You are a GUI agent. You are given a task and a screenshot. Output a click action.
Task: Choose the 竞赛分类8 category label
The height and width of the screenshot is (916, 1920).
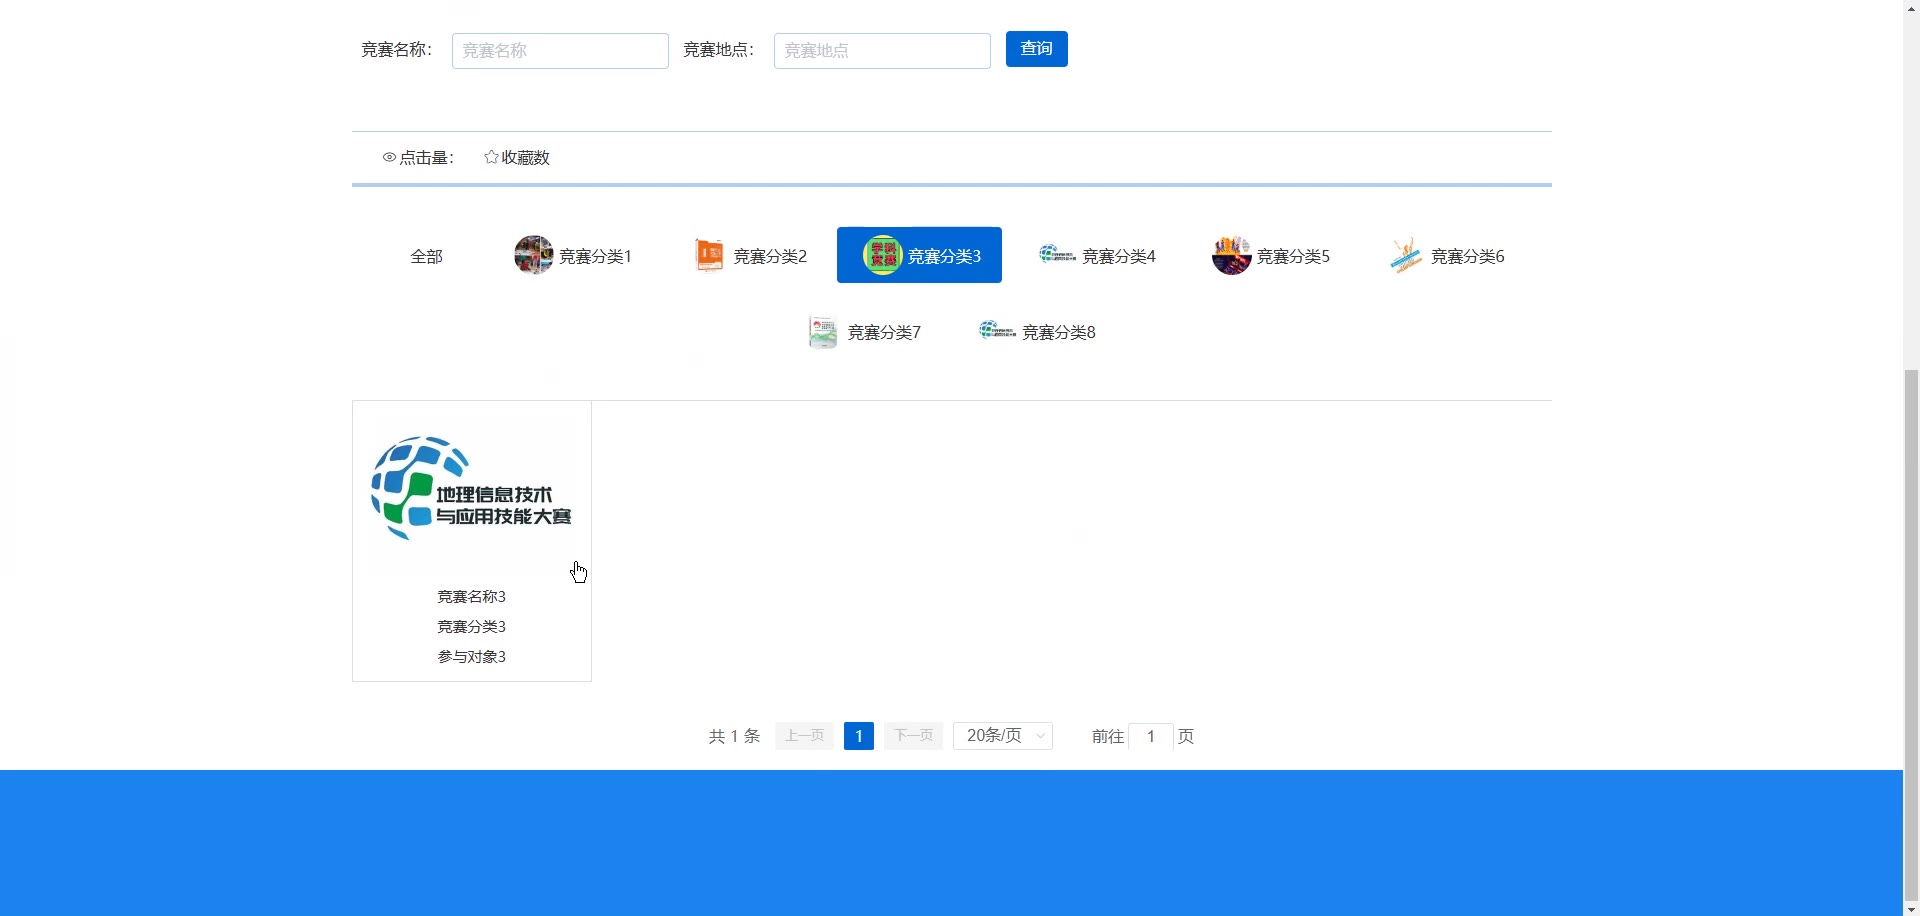(x=1059, y=332)
